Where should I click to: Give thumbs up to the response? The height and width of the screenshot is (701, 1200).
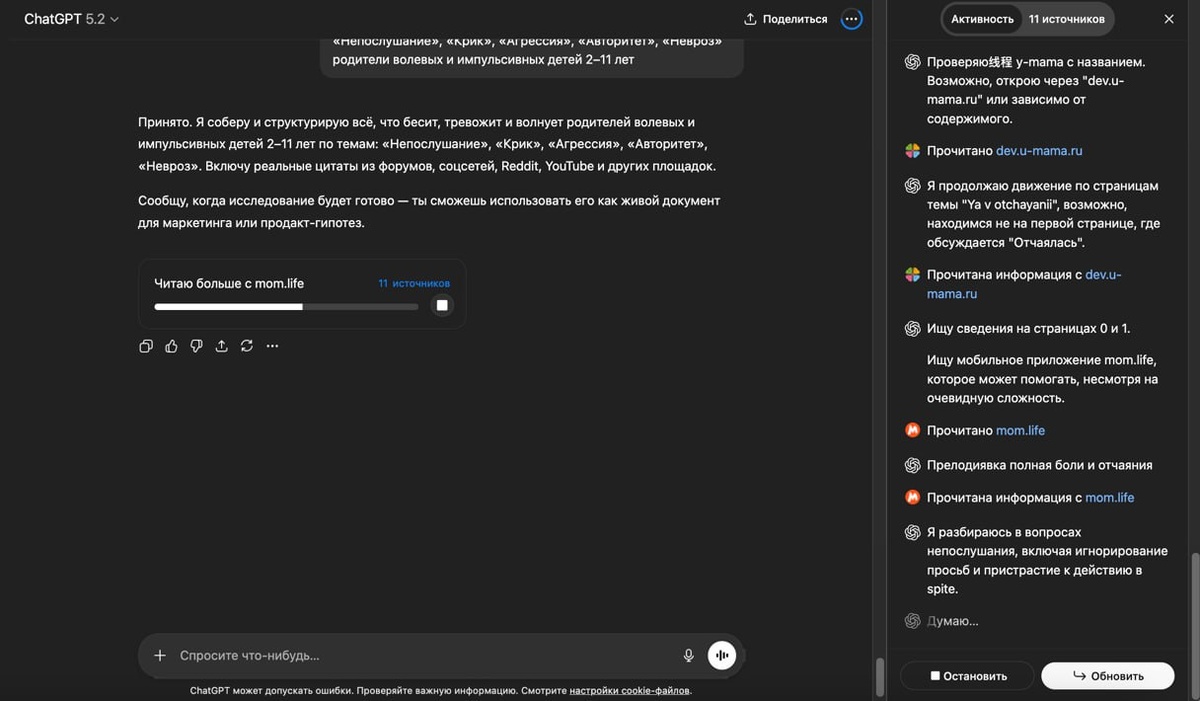(171, 346)
